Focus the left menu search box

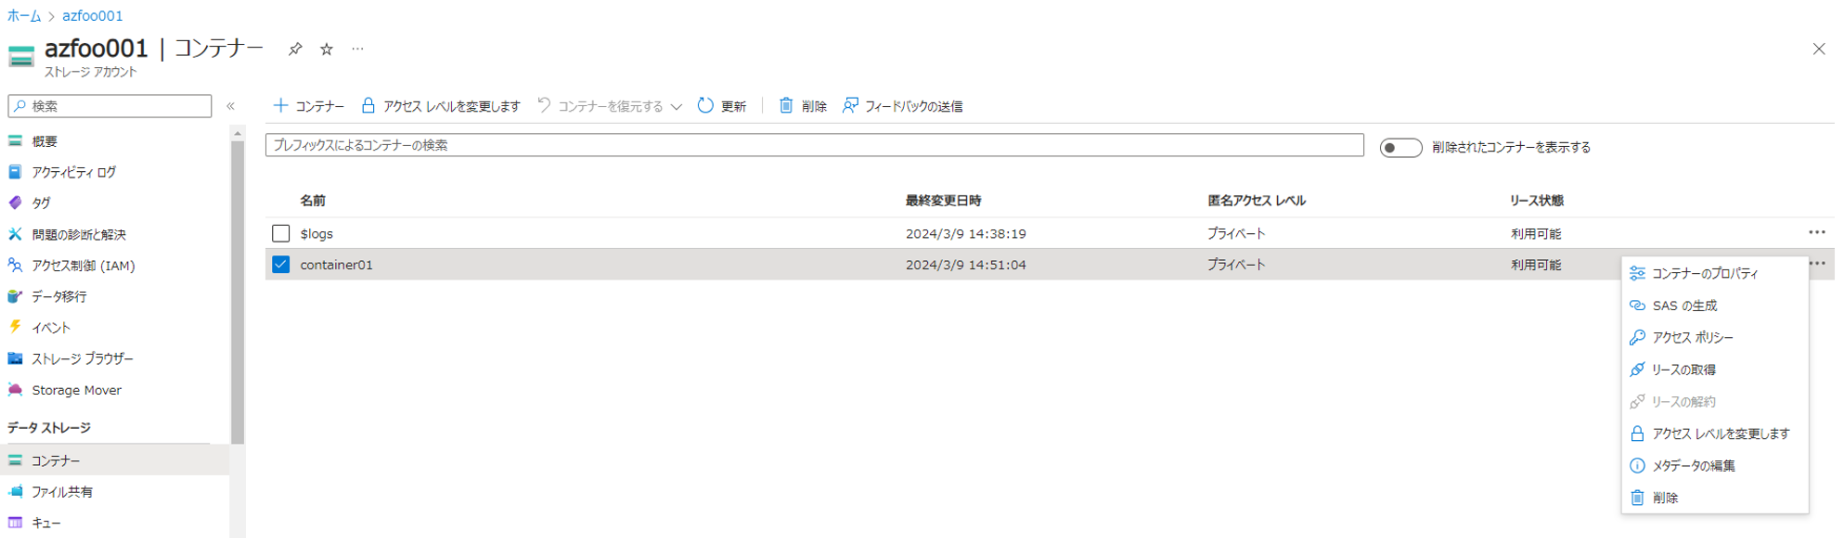click(x=110, y=106)
